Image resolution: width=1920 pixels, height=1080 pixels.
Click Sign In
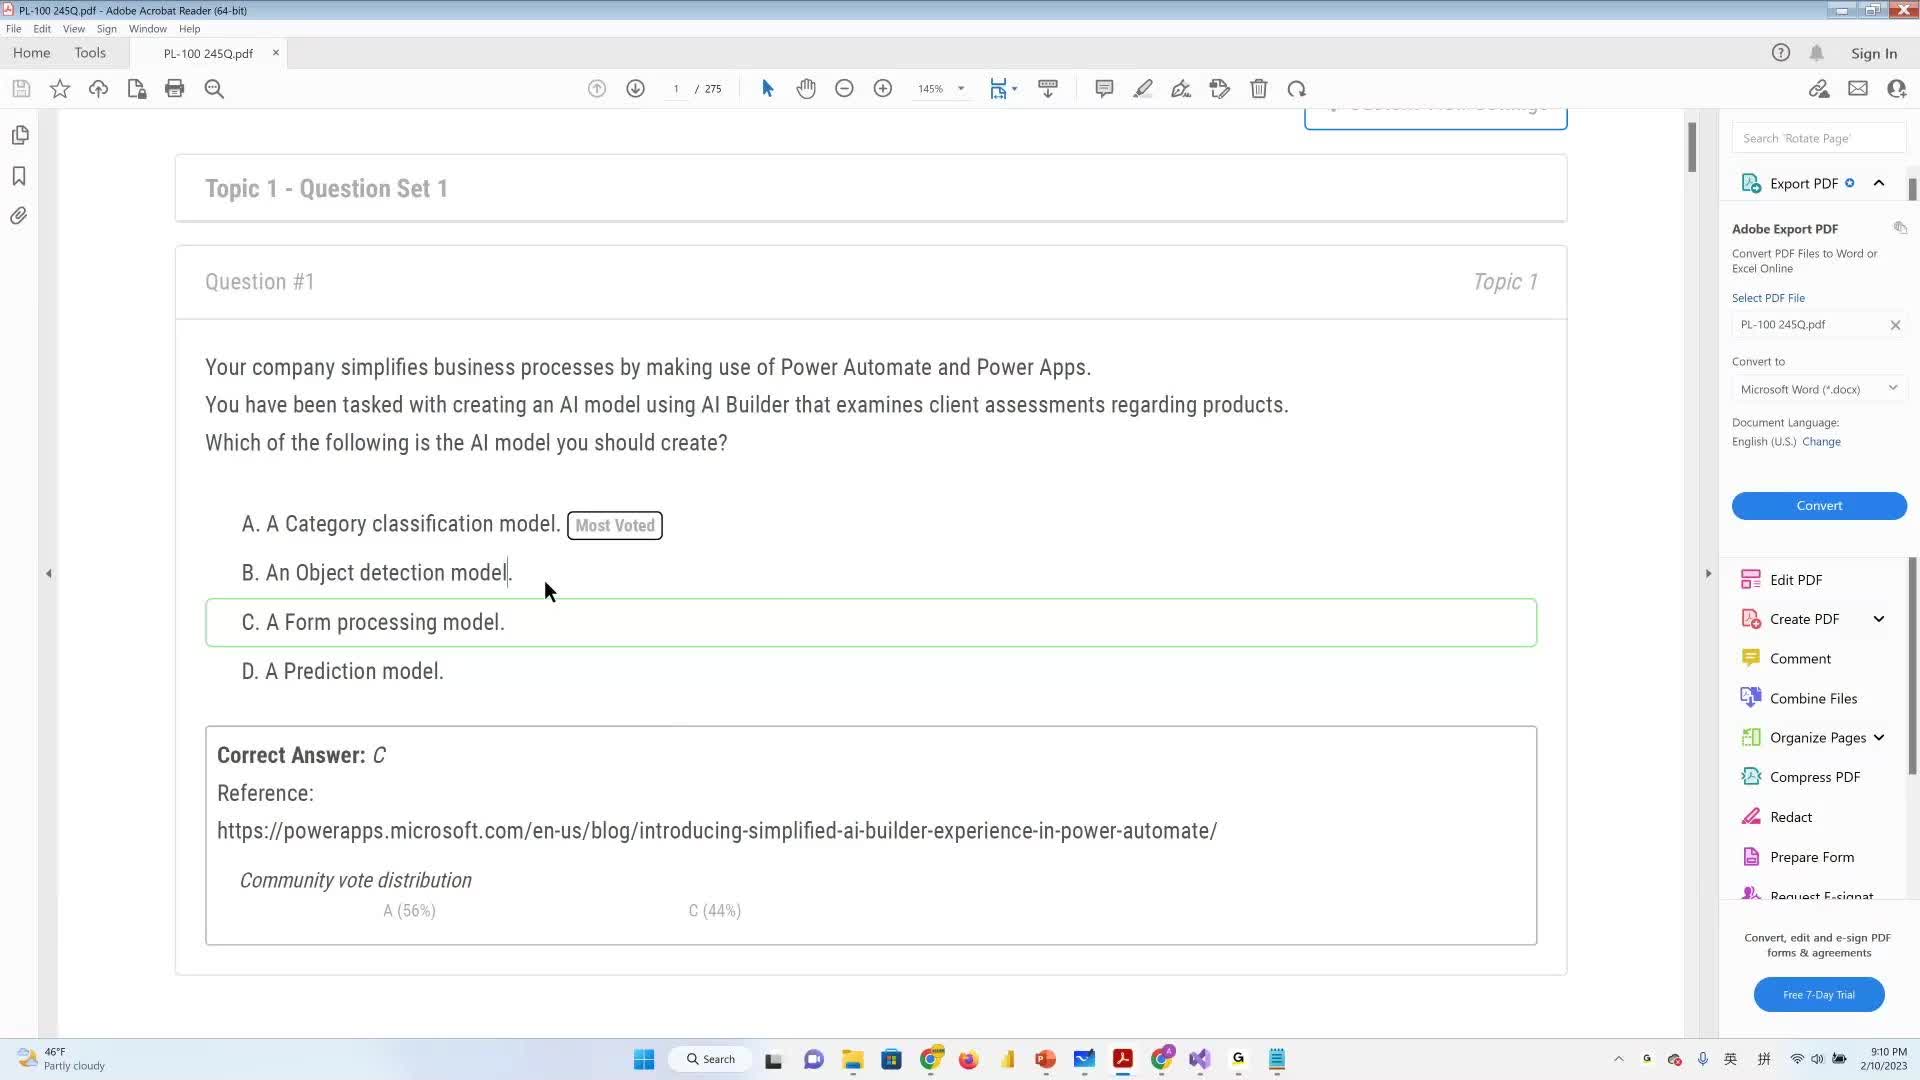click(1874, 54)
